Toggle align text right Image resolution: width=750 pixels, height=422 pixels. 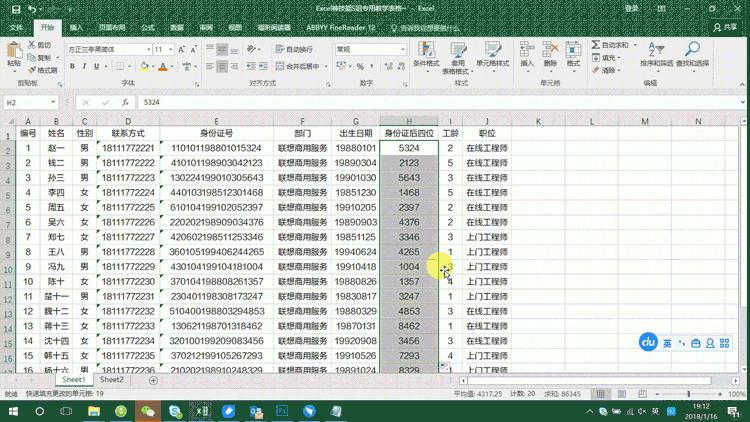(x=234, y=66)
